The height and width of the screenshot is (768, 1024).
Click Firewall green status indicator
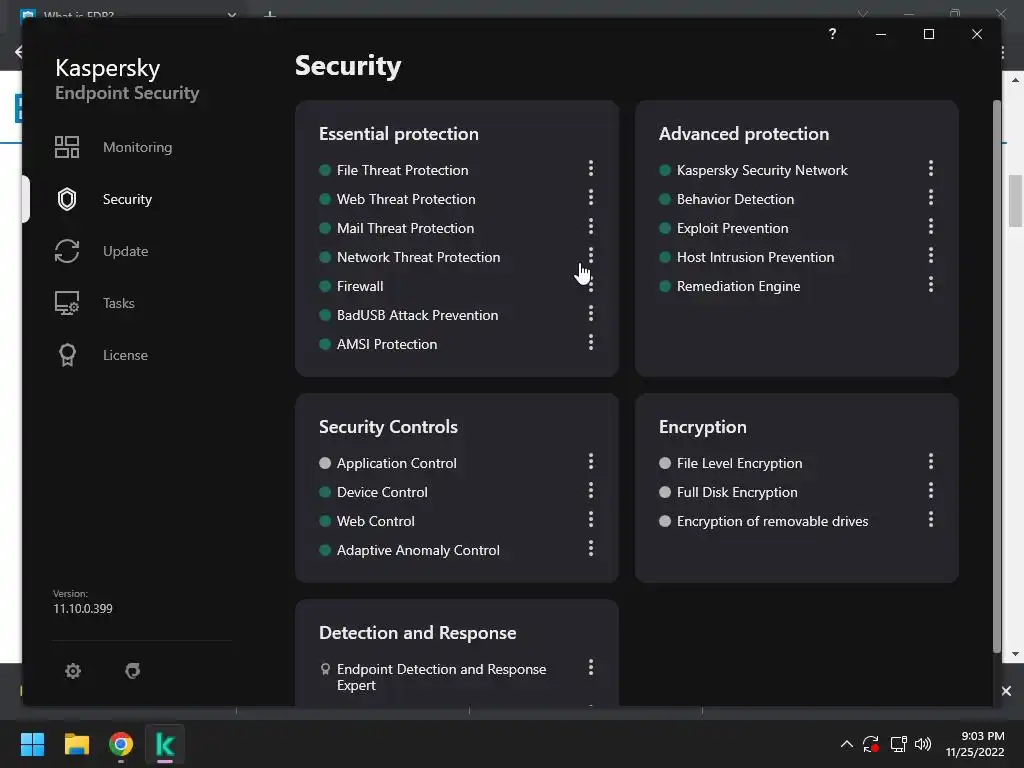(325, 286)
